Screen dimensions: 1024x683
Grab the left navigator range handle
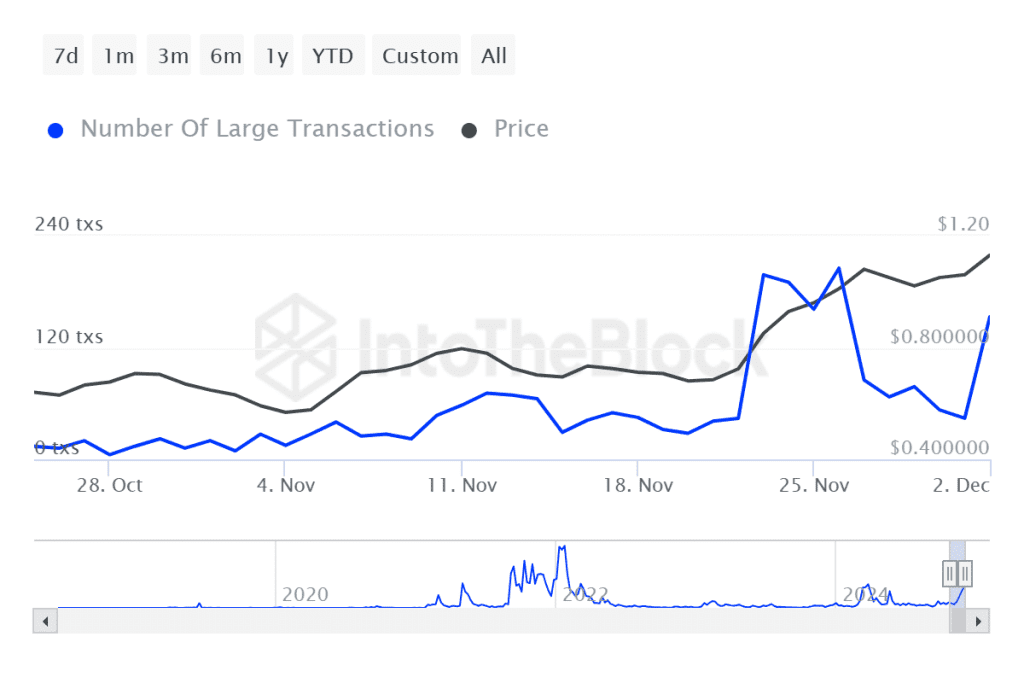click(950, 574)
